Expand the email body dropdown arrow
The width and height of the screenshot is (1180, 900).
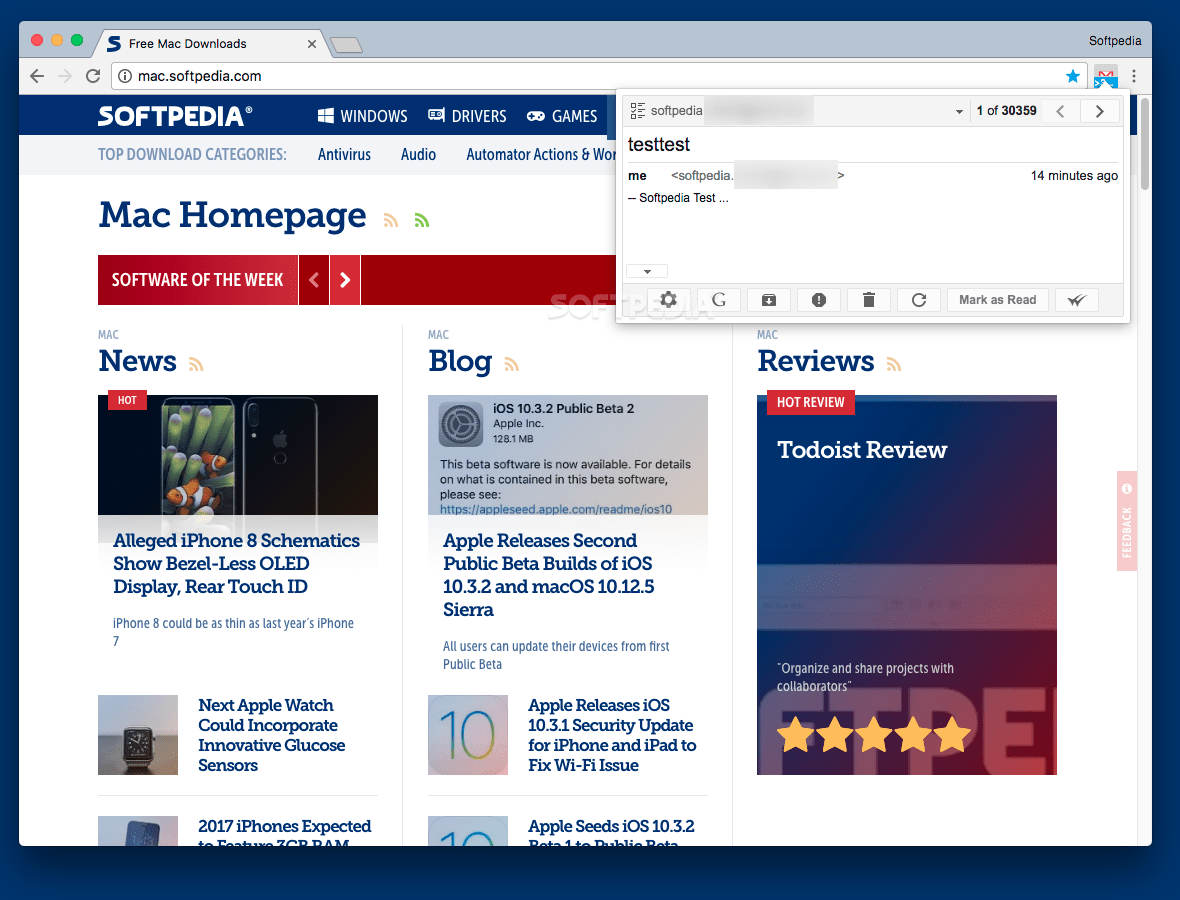pyautogui.click(x=647, y=272)
